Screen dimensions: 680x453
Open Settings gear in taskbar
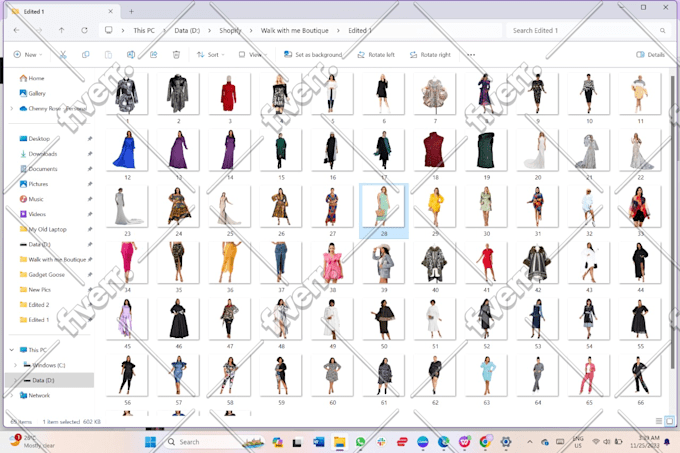click(506, 442)
